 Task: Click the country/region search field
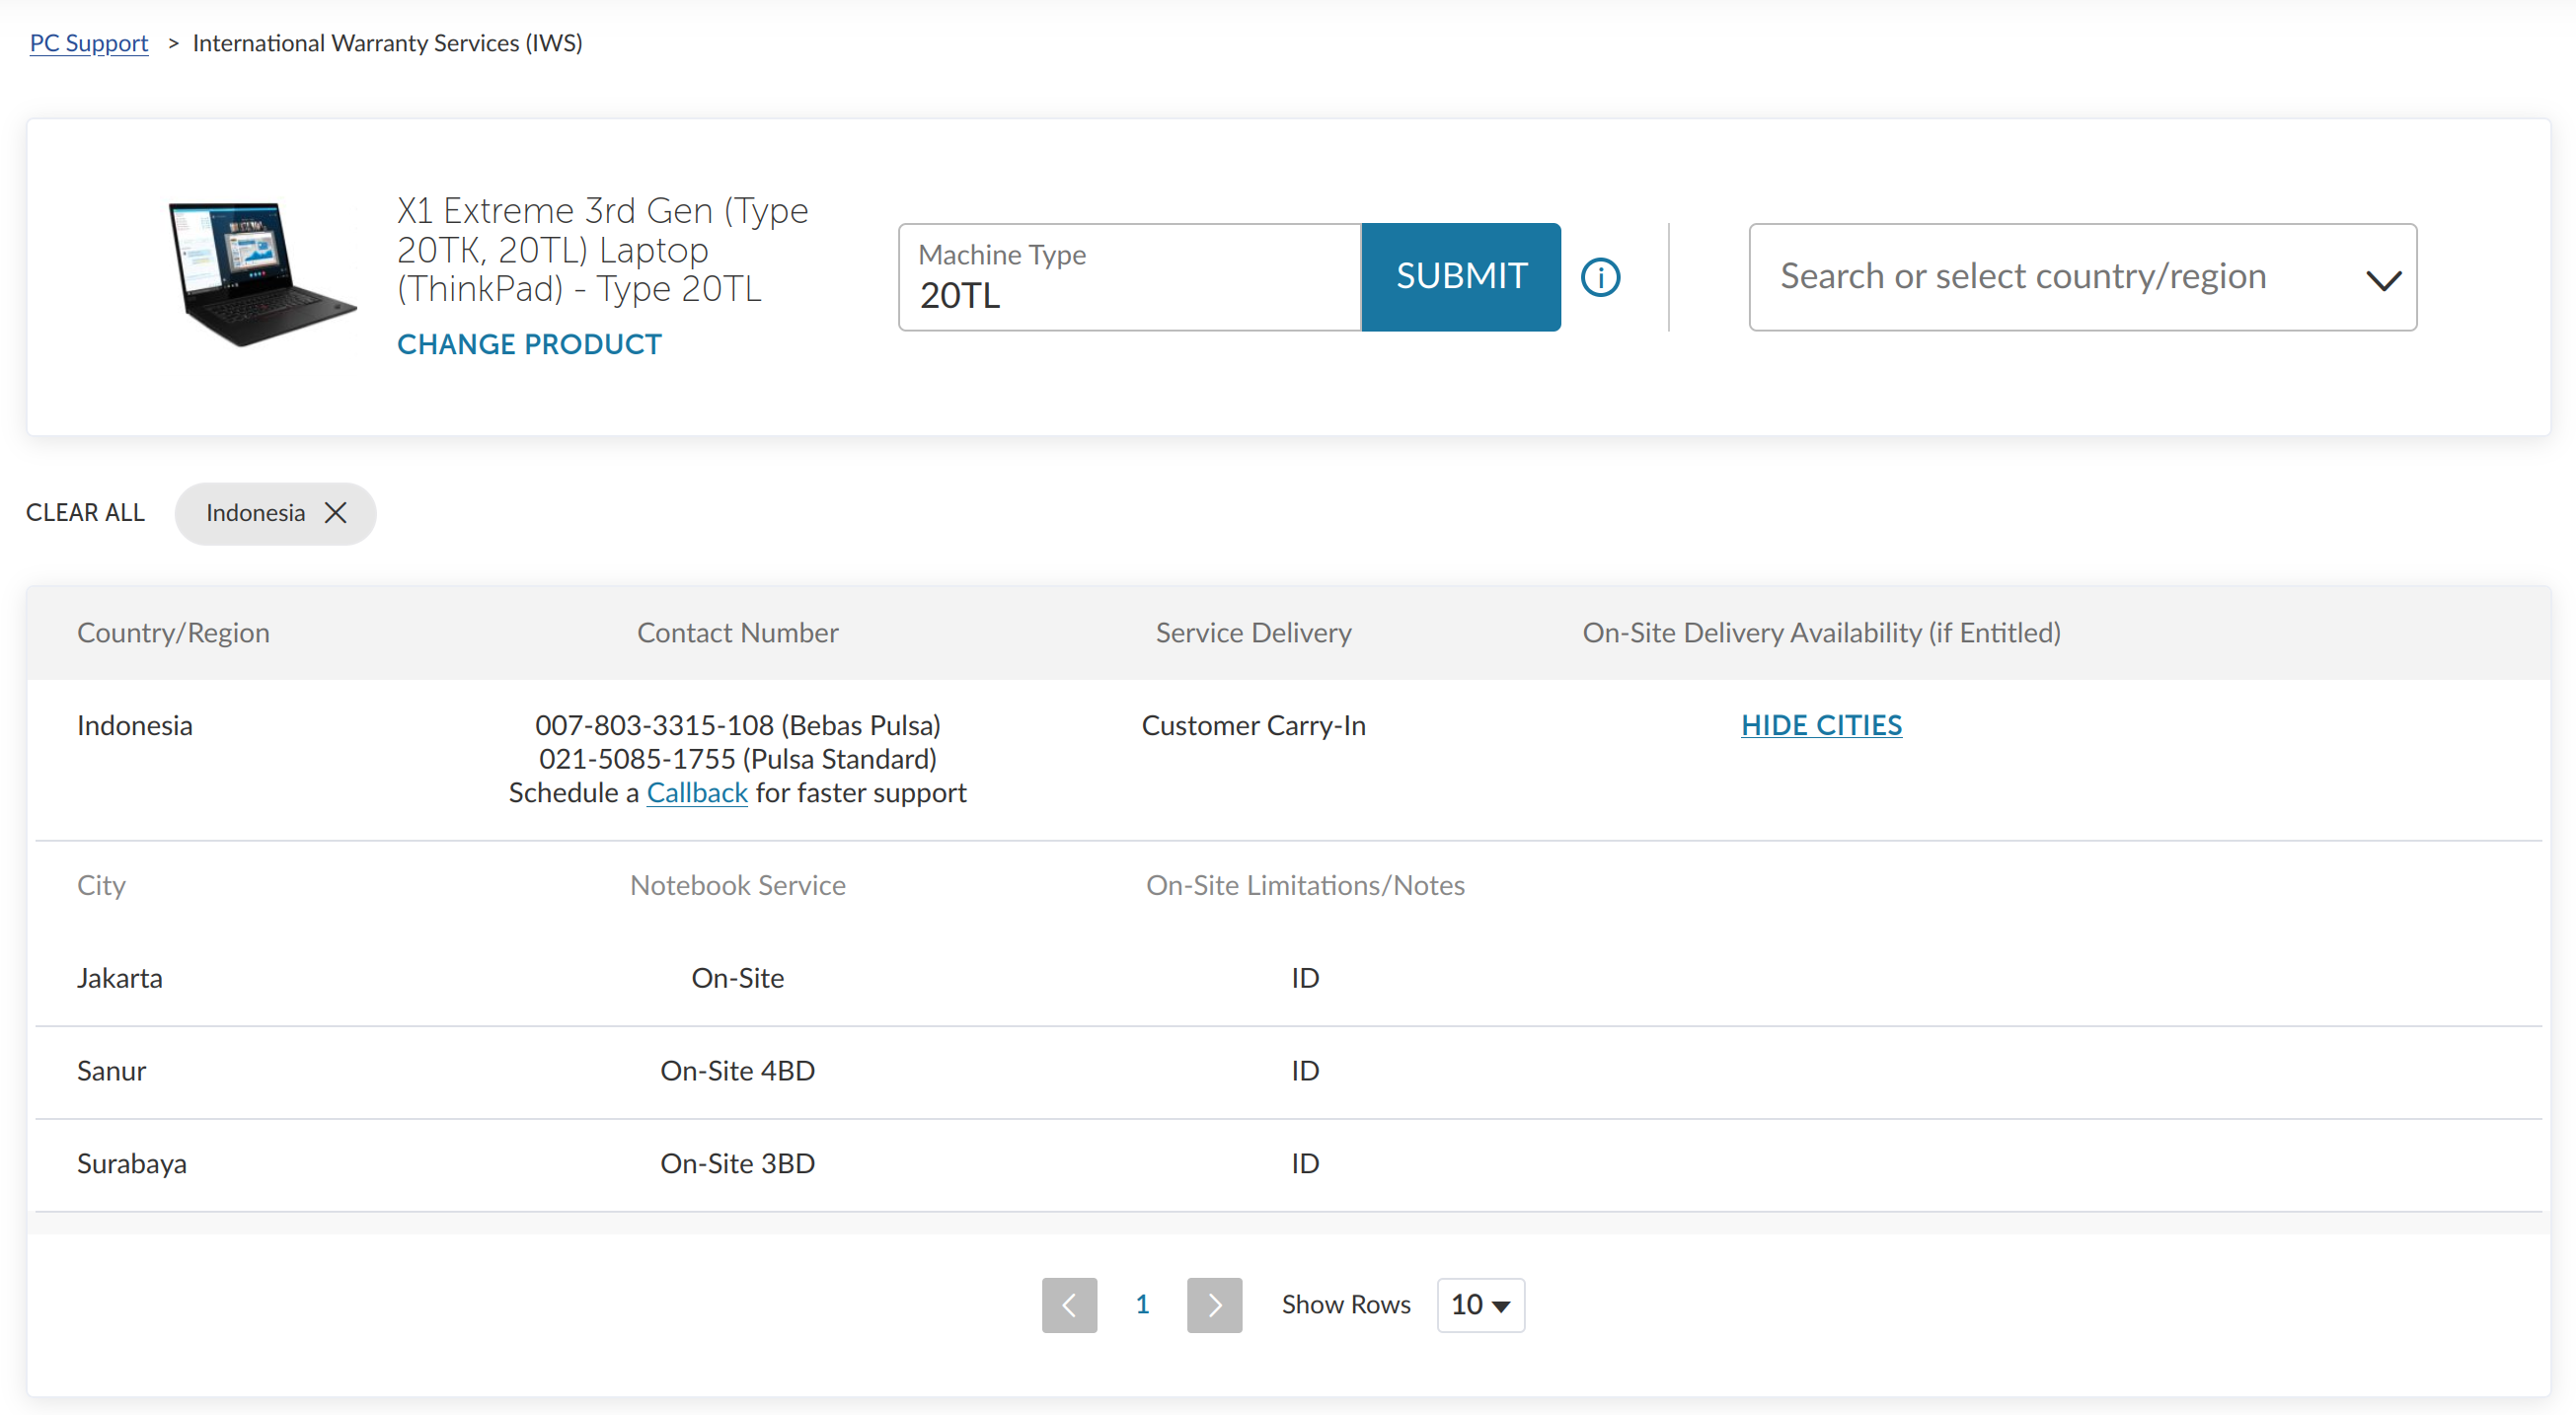pyautogui.click(x=2082, y=277)
